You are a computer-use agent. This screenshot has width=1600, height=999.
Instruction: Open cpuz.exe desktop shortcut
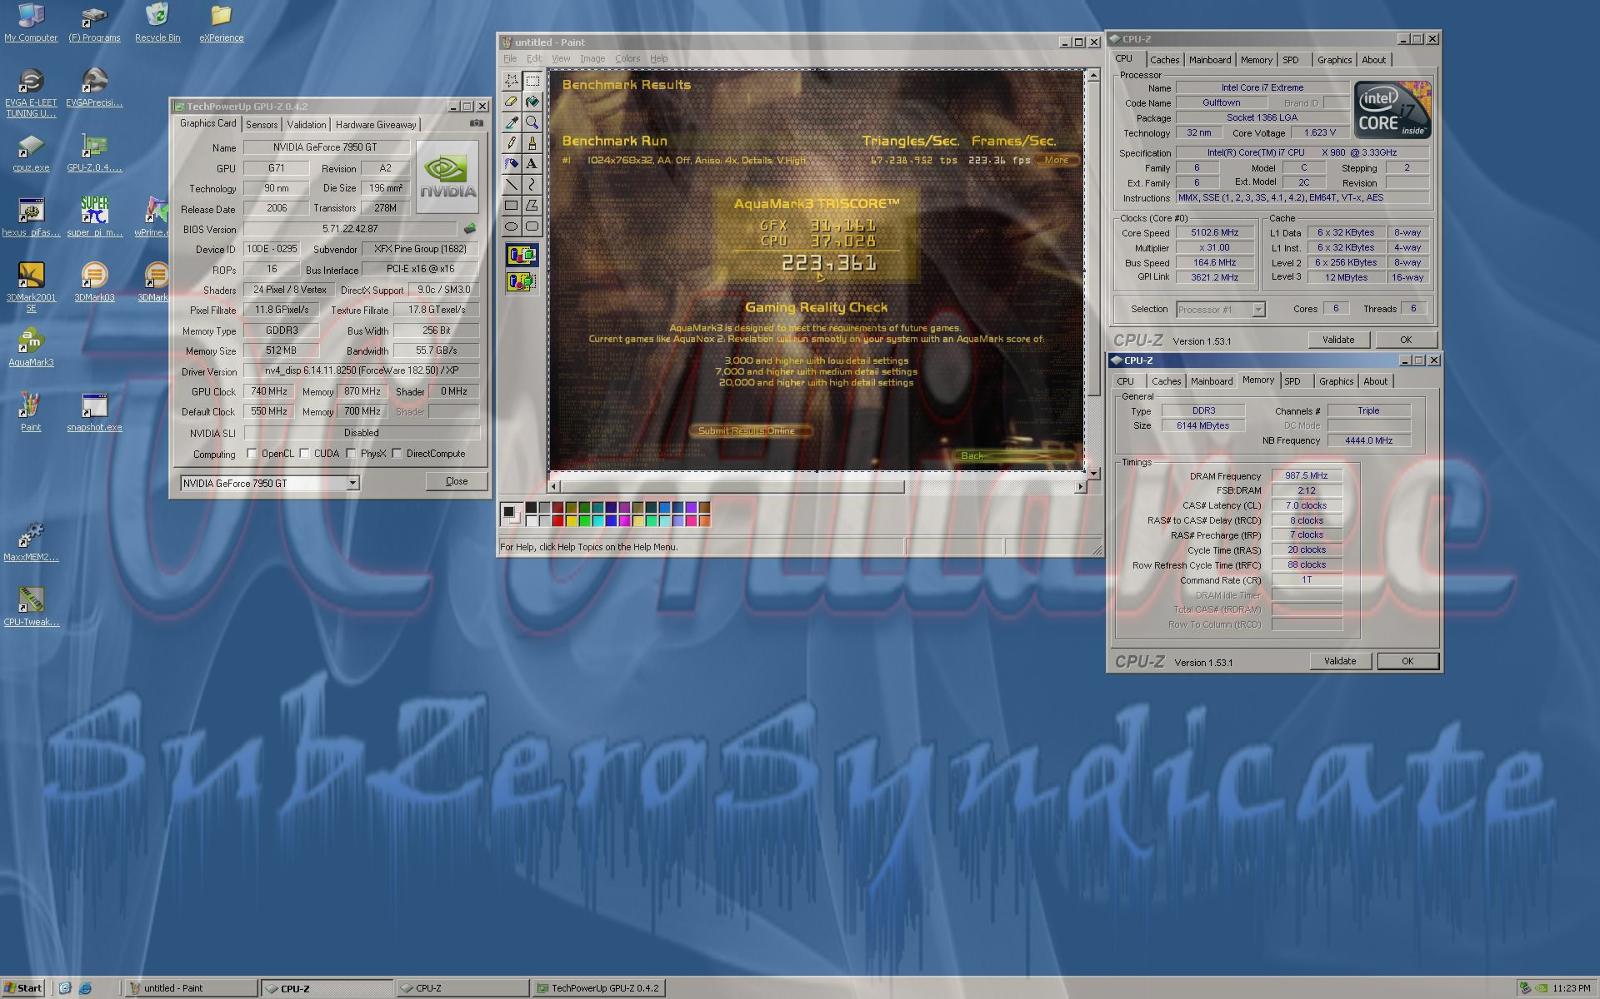31,152
